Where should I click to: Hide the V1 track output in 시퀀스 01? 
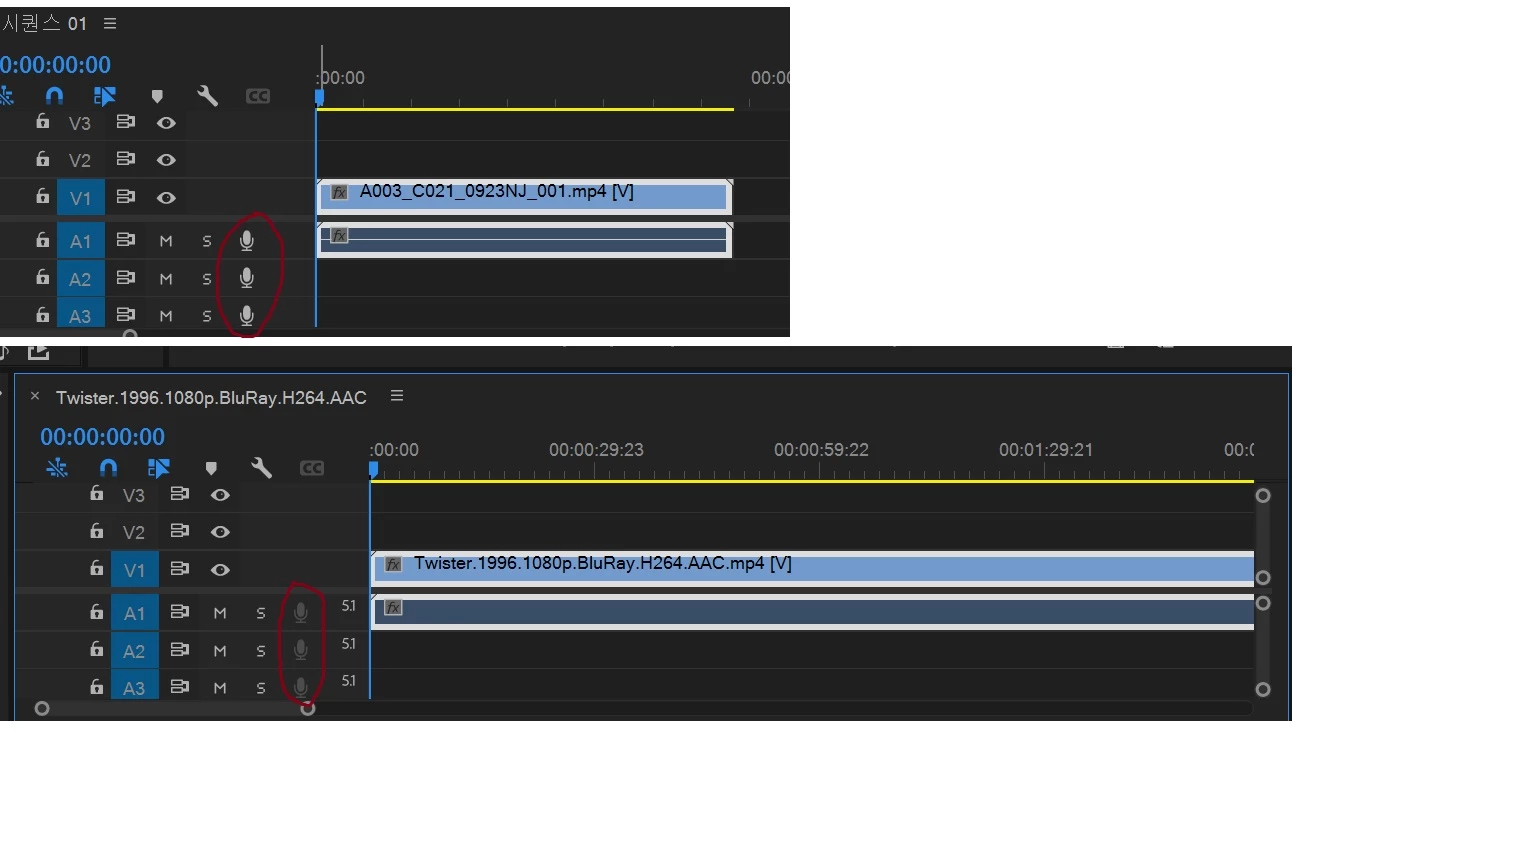(x=166, y=198)
